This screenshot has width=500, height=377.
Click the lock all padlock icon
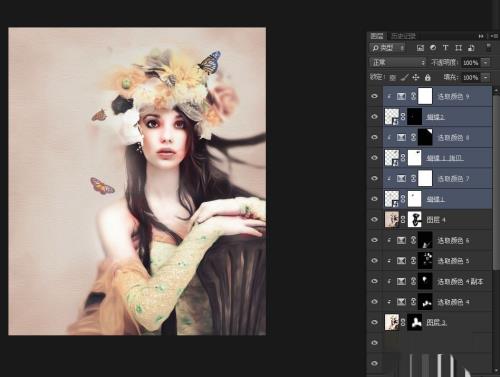click(x=428, y=78)
